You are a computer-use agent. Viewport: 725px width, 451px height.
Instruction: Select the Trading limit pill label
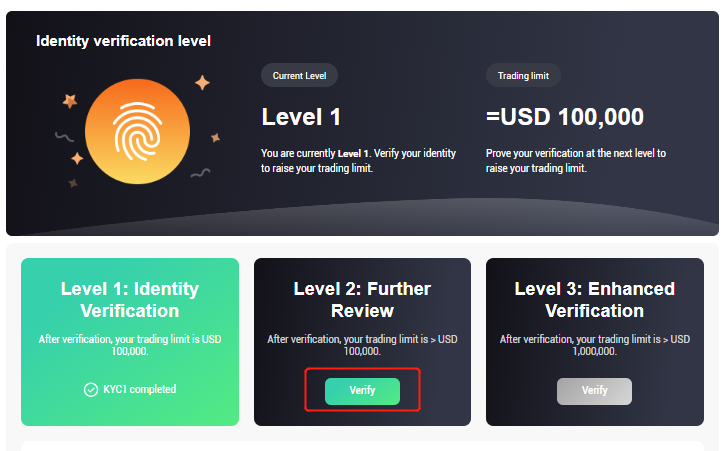[523, 75]
